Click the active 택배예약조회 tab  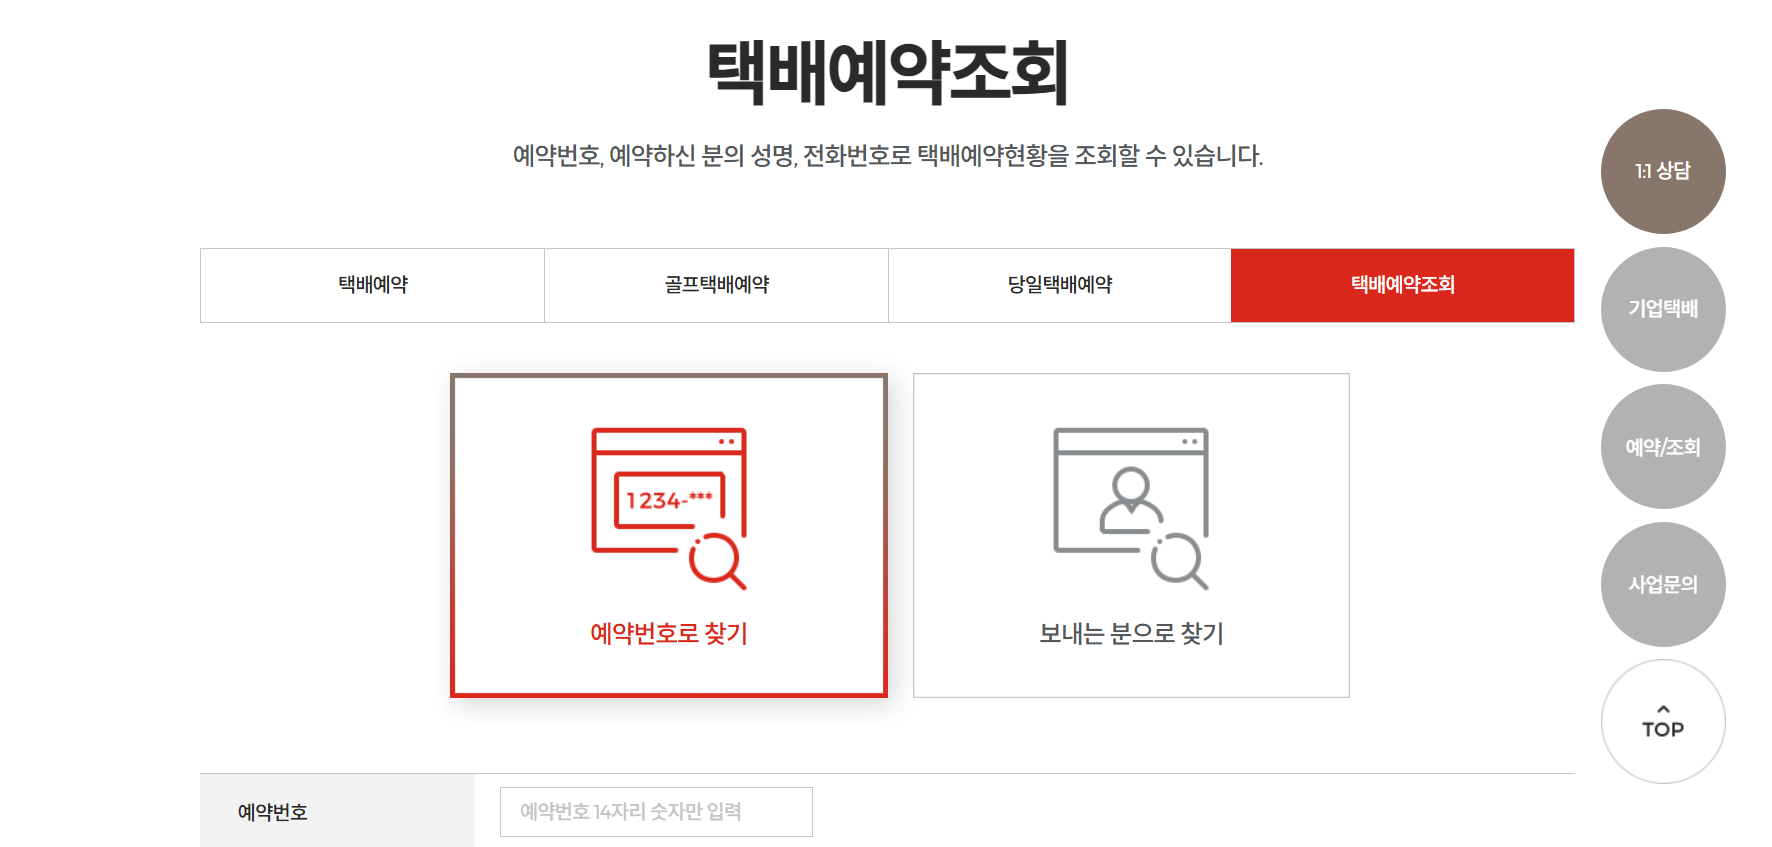point(1403,285)
